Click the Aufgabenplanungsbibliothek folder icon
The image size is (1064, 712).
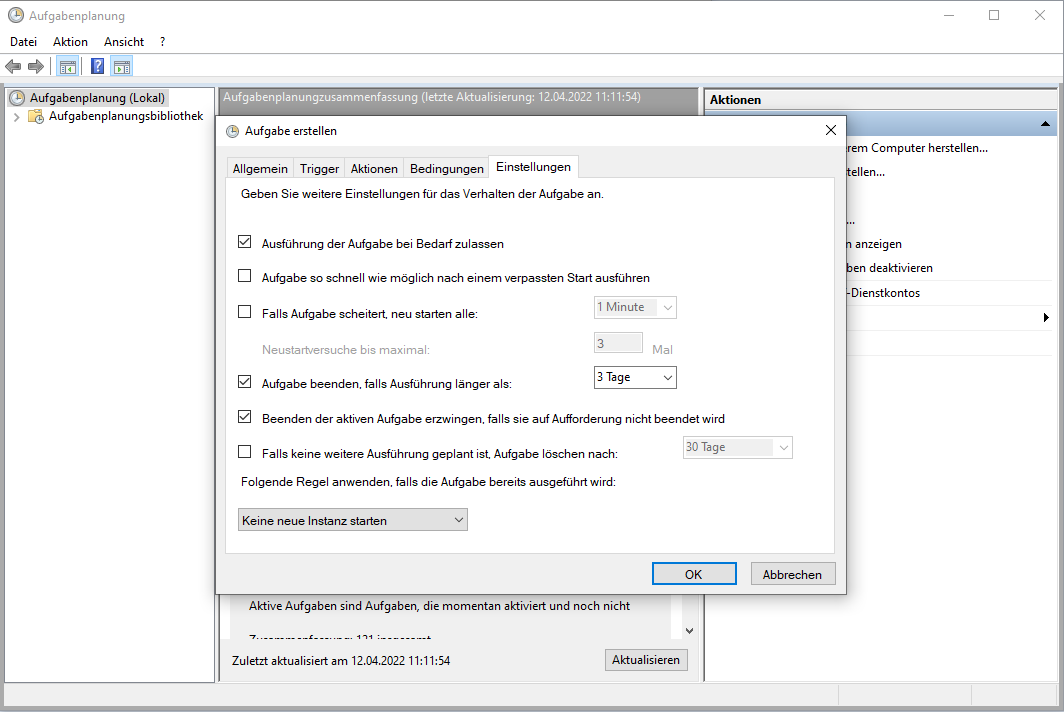point(36,117)
